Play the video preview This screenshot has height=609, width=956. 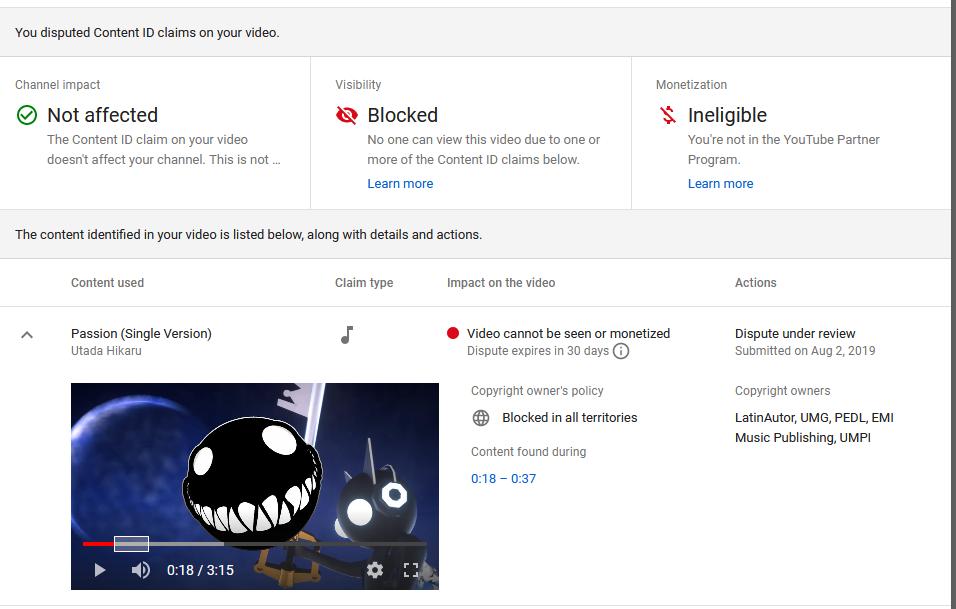pyautogui.click(x=99, y=570)
